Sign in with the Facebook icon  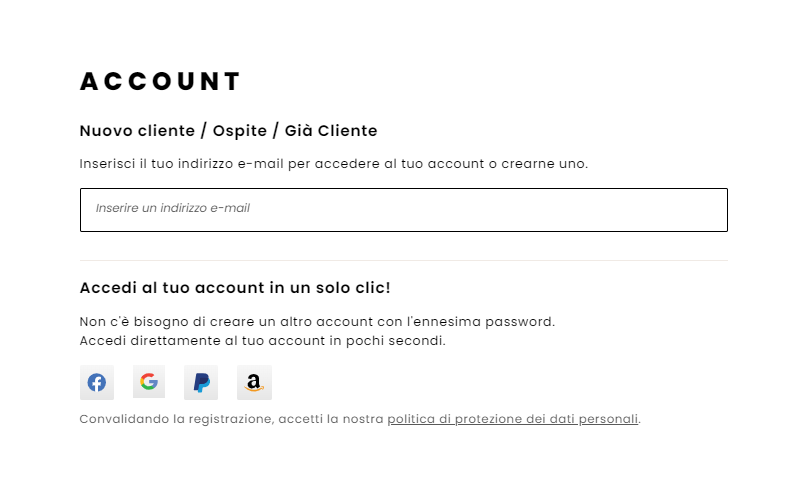click(x=97, y=382)
